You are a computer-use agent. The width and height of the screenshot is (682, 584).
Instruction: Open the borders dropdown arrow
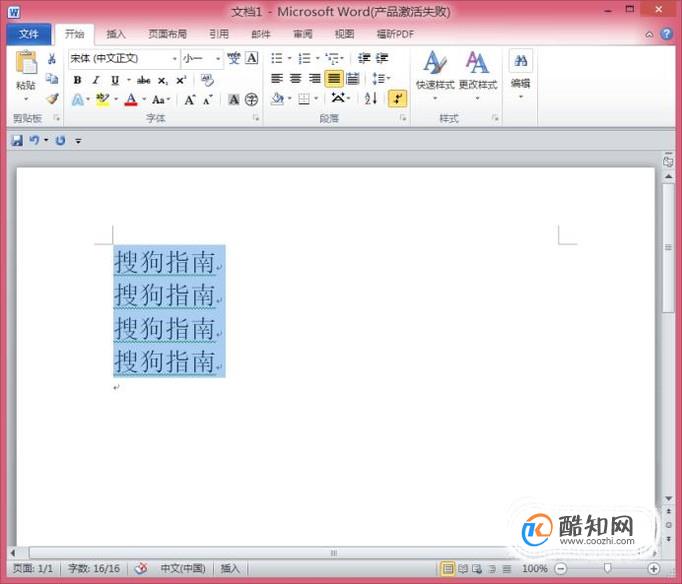coord(316,99)
